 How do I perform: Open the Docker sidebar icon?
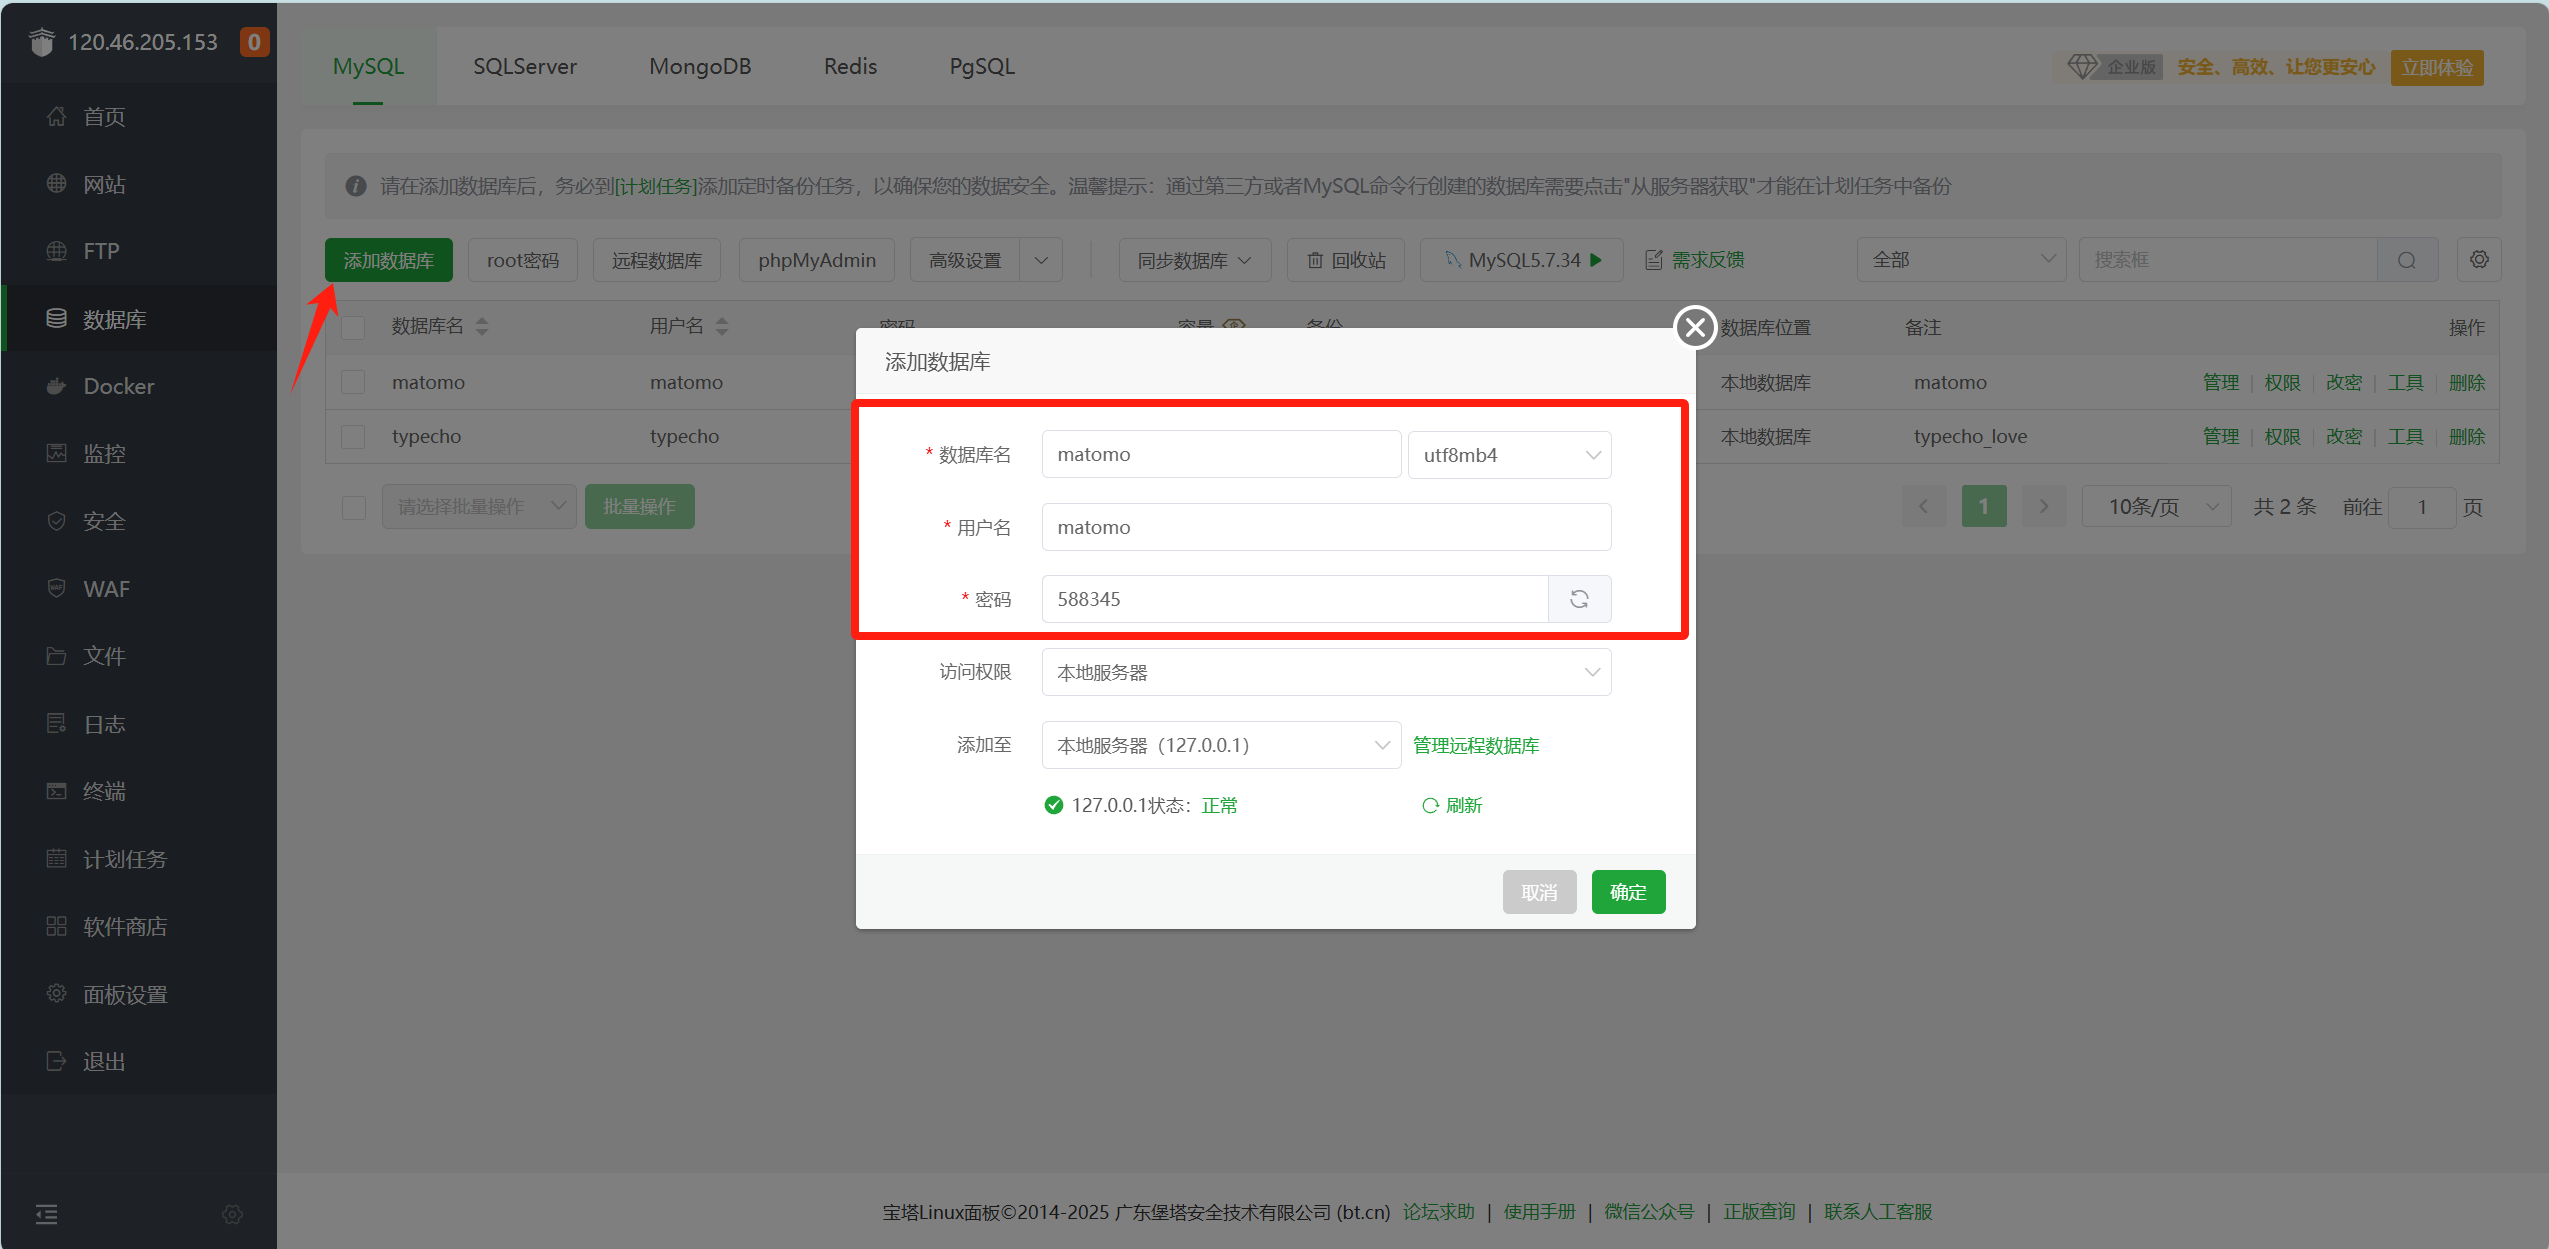point(57,386)
